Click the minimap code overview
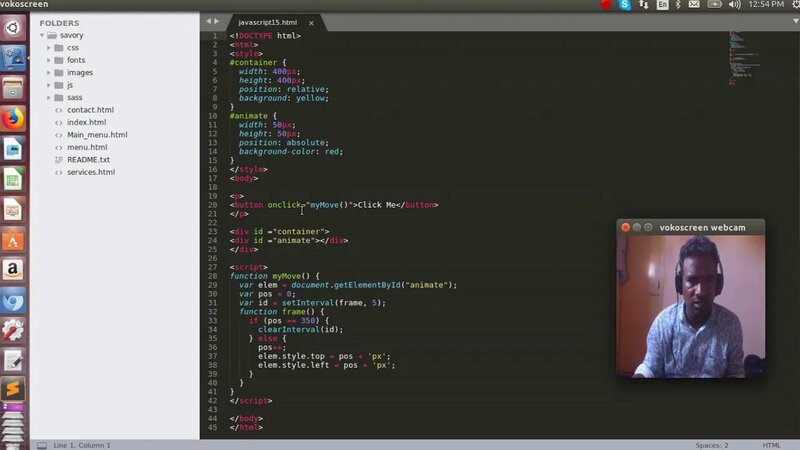 point(744,57)
